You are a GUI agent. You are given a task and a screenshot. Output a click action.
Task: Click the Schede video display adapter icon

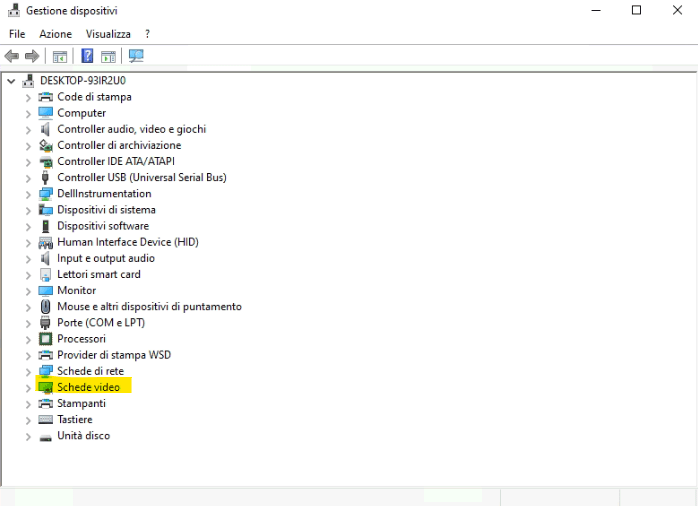(x=45, y=387)
